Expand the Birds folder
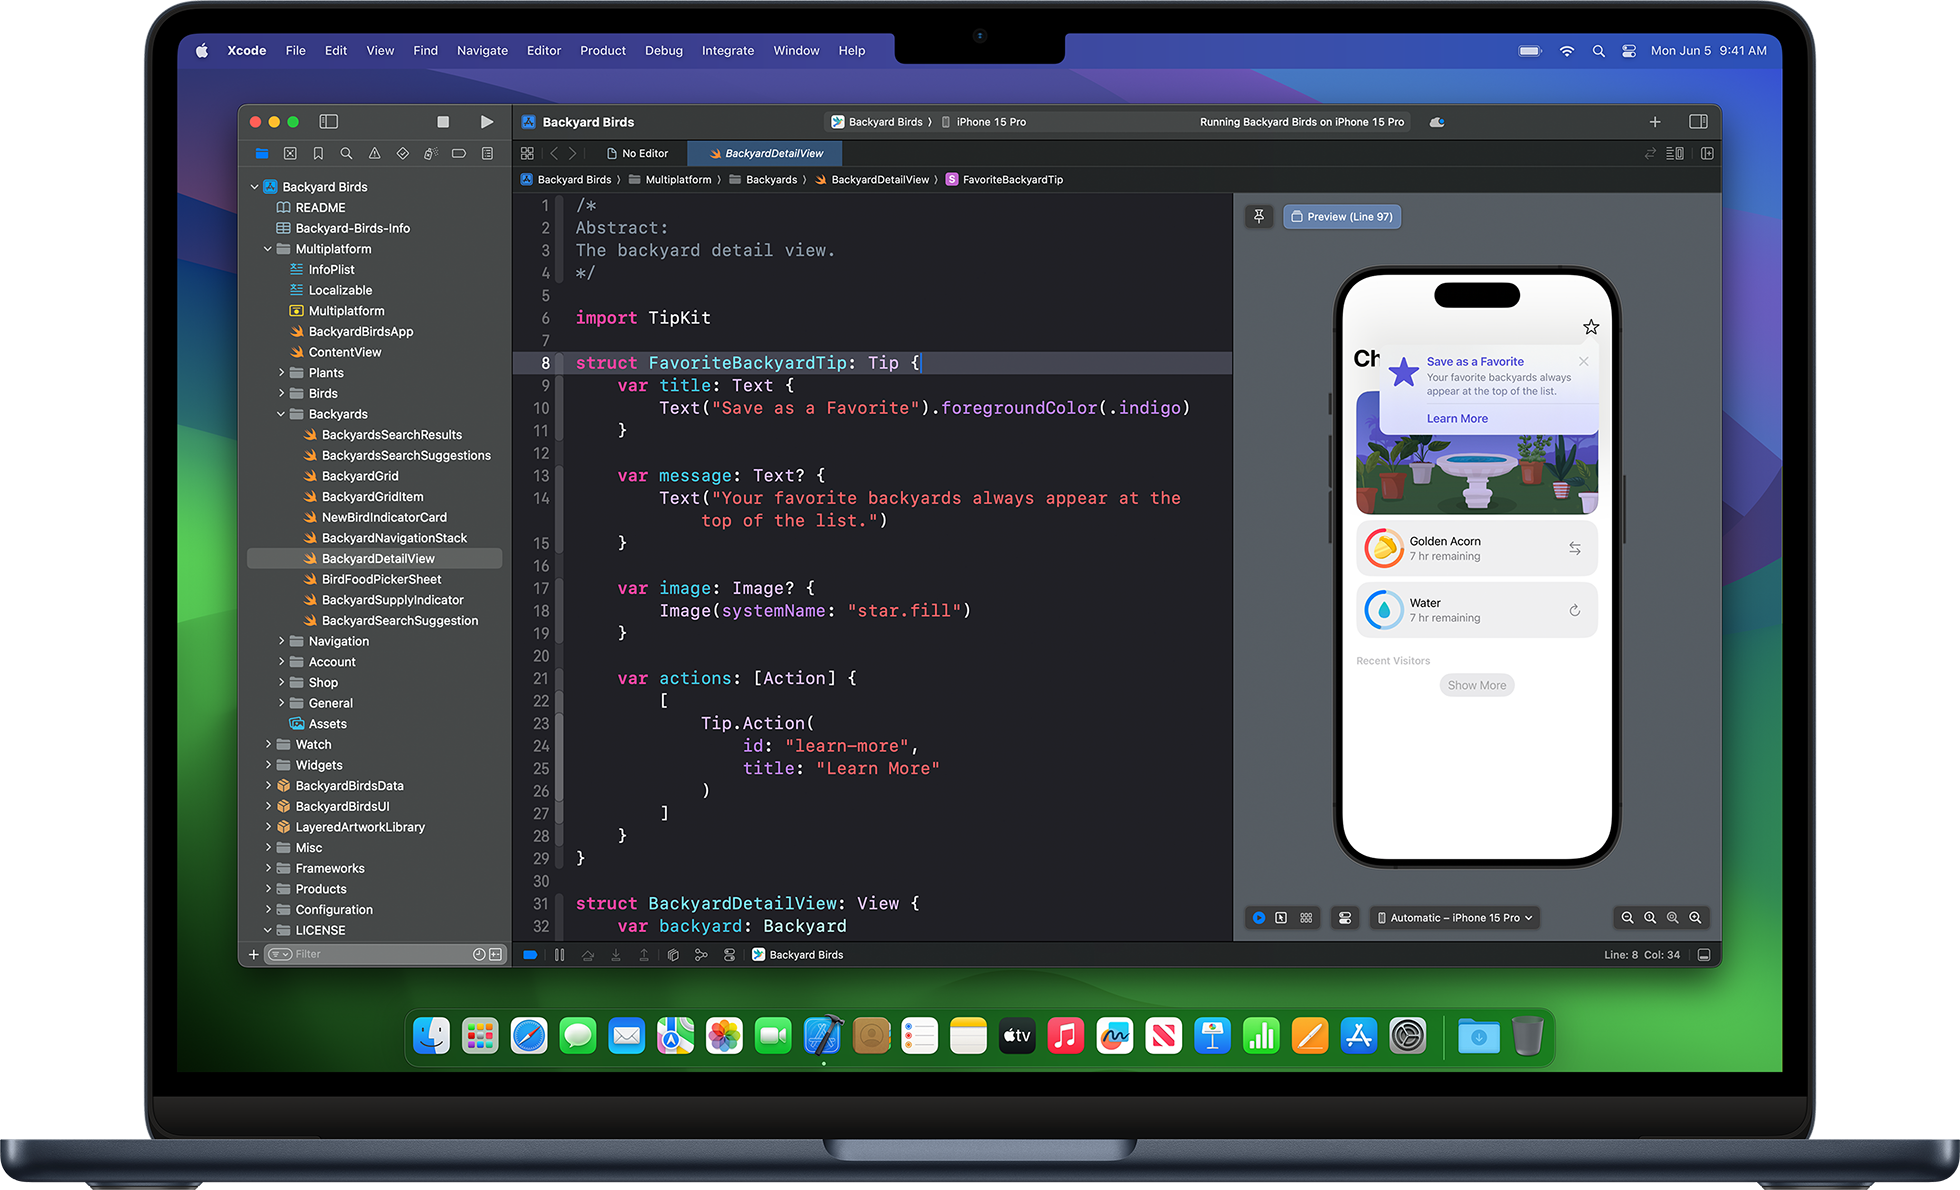Viewport: 1960px width, 1190px height. [281, 394]
